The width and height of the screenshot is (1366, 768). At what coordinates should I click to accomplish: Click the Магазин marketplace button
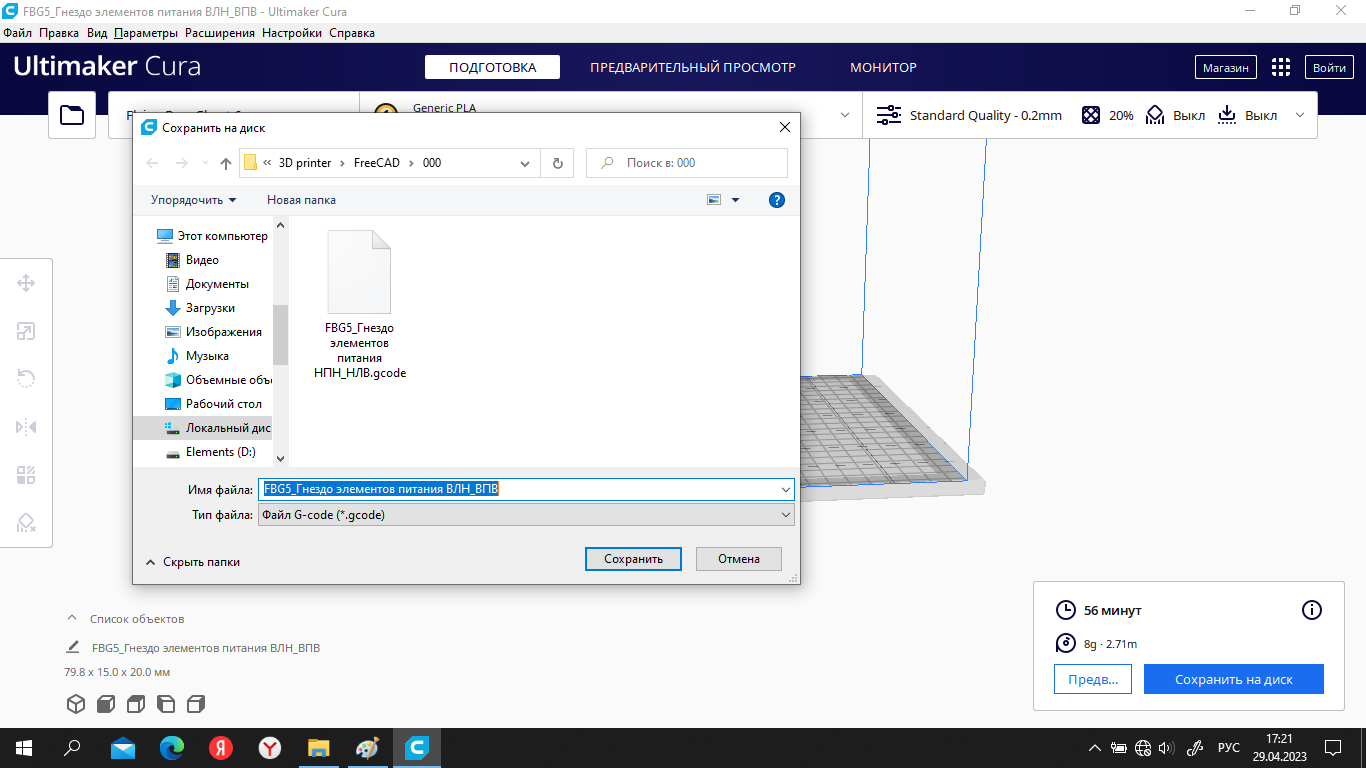tap(1225, 68)
